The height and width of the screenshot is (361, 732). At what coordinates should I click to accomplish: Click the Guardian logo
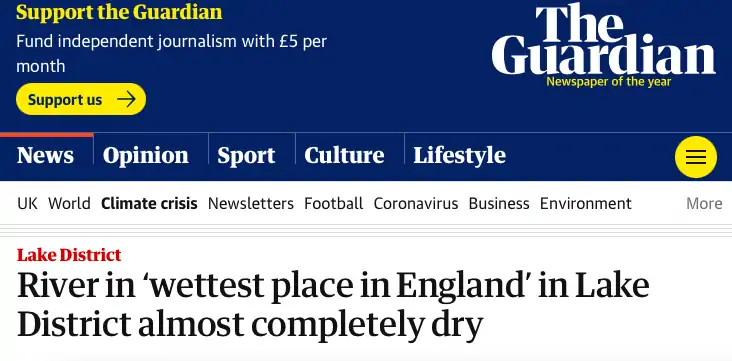(603, 45)
